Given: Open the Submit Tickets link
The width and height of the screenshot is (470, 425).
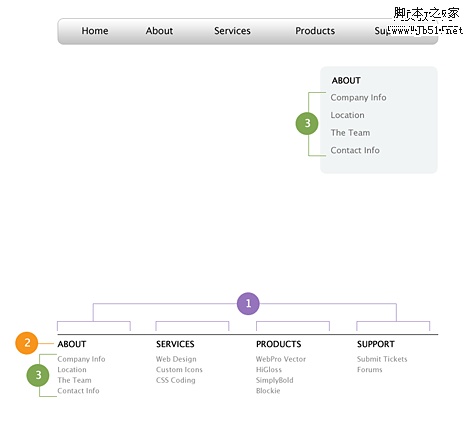Looking at the screenshot, I should [x=382, y=359].
